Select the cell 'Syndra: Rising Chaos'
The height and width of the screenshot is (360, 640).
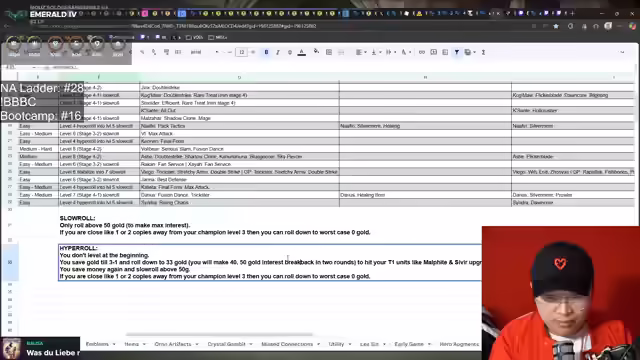tap(239, 203)
